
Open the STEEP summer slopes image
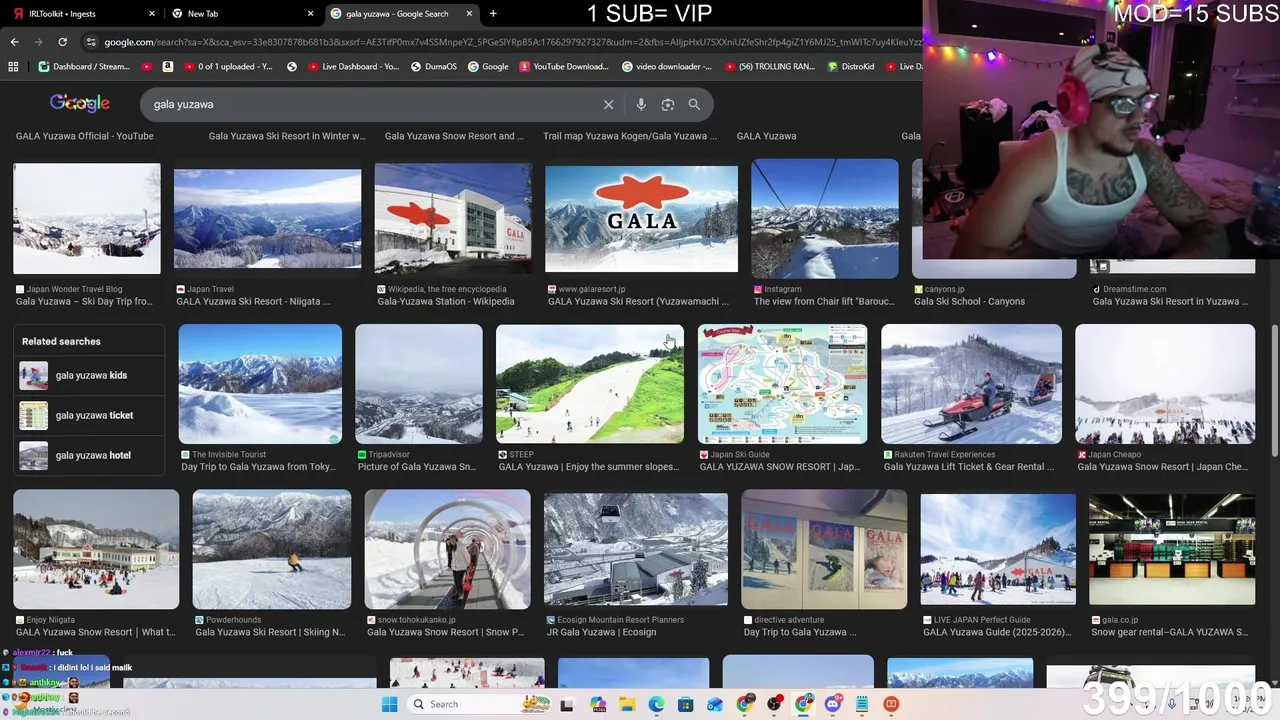(590, 383)
